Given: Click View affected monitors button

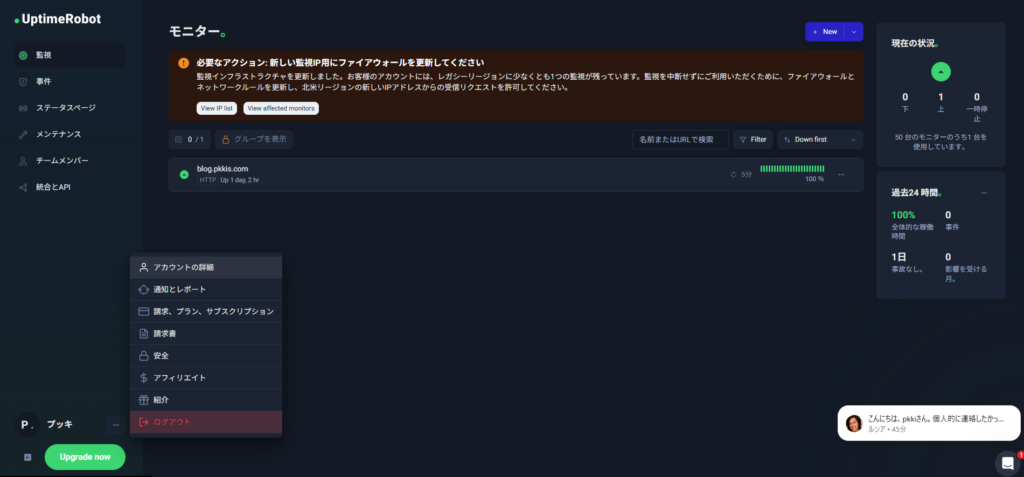Looking at the screenshot, I should pos(281,108).
